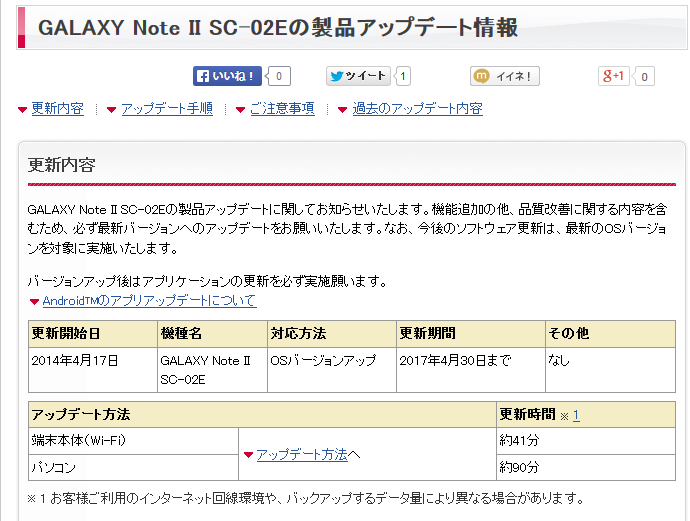Jump to 更新内容 anchor link
This screenshot has height=521, width=690.
tap(58, 108)
